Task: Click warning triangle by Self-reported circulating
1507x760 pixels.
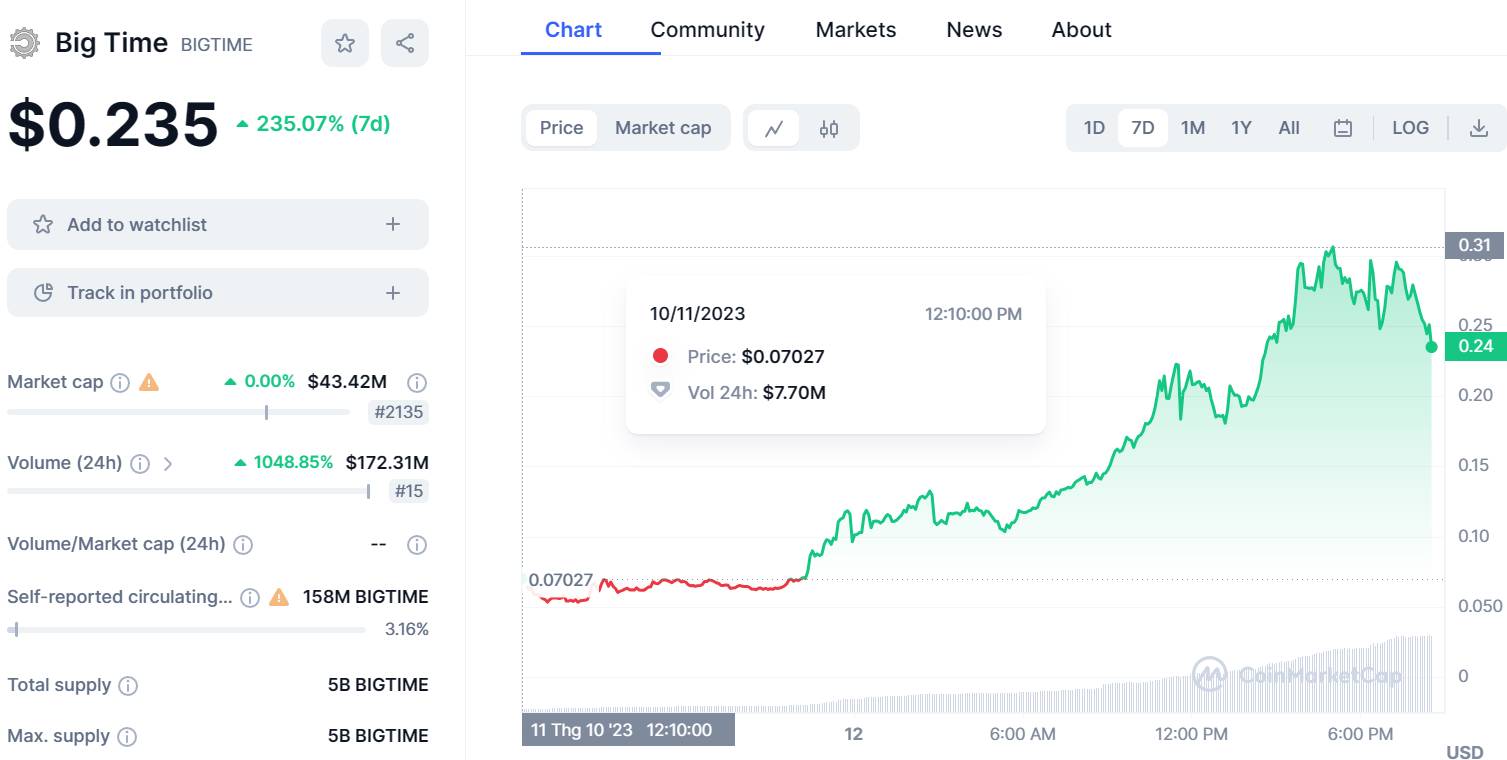Action: (x=279, y=597)
